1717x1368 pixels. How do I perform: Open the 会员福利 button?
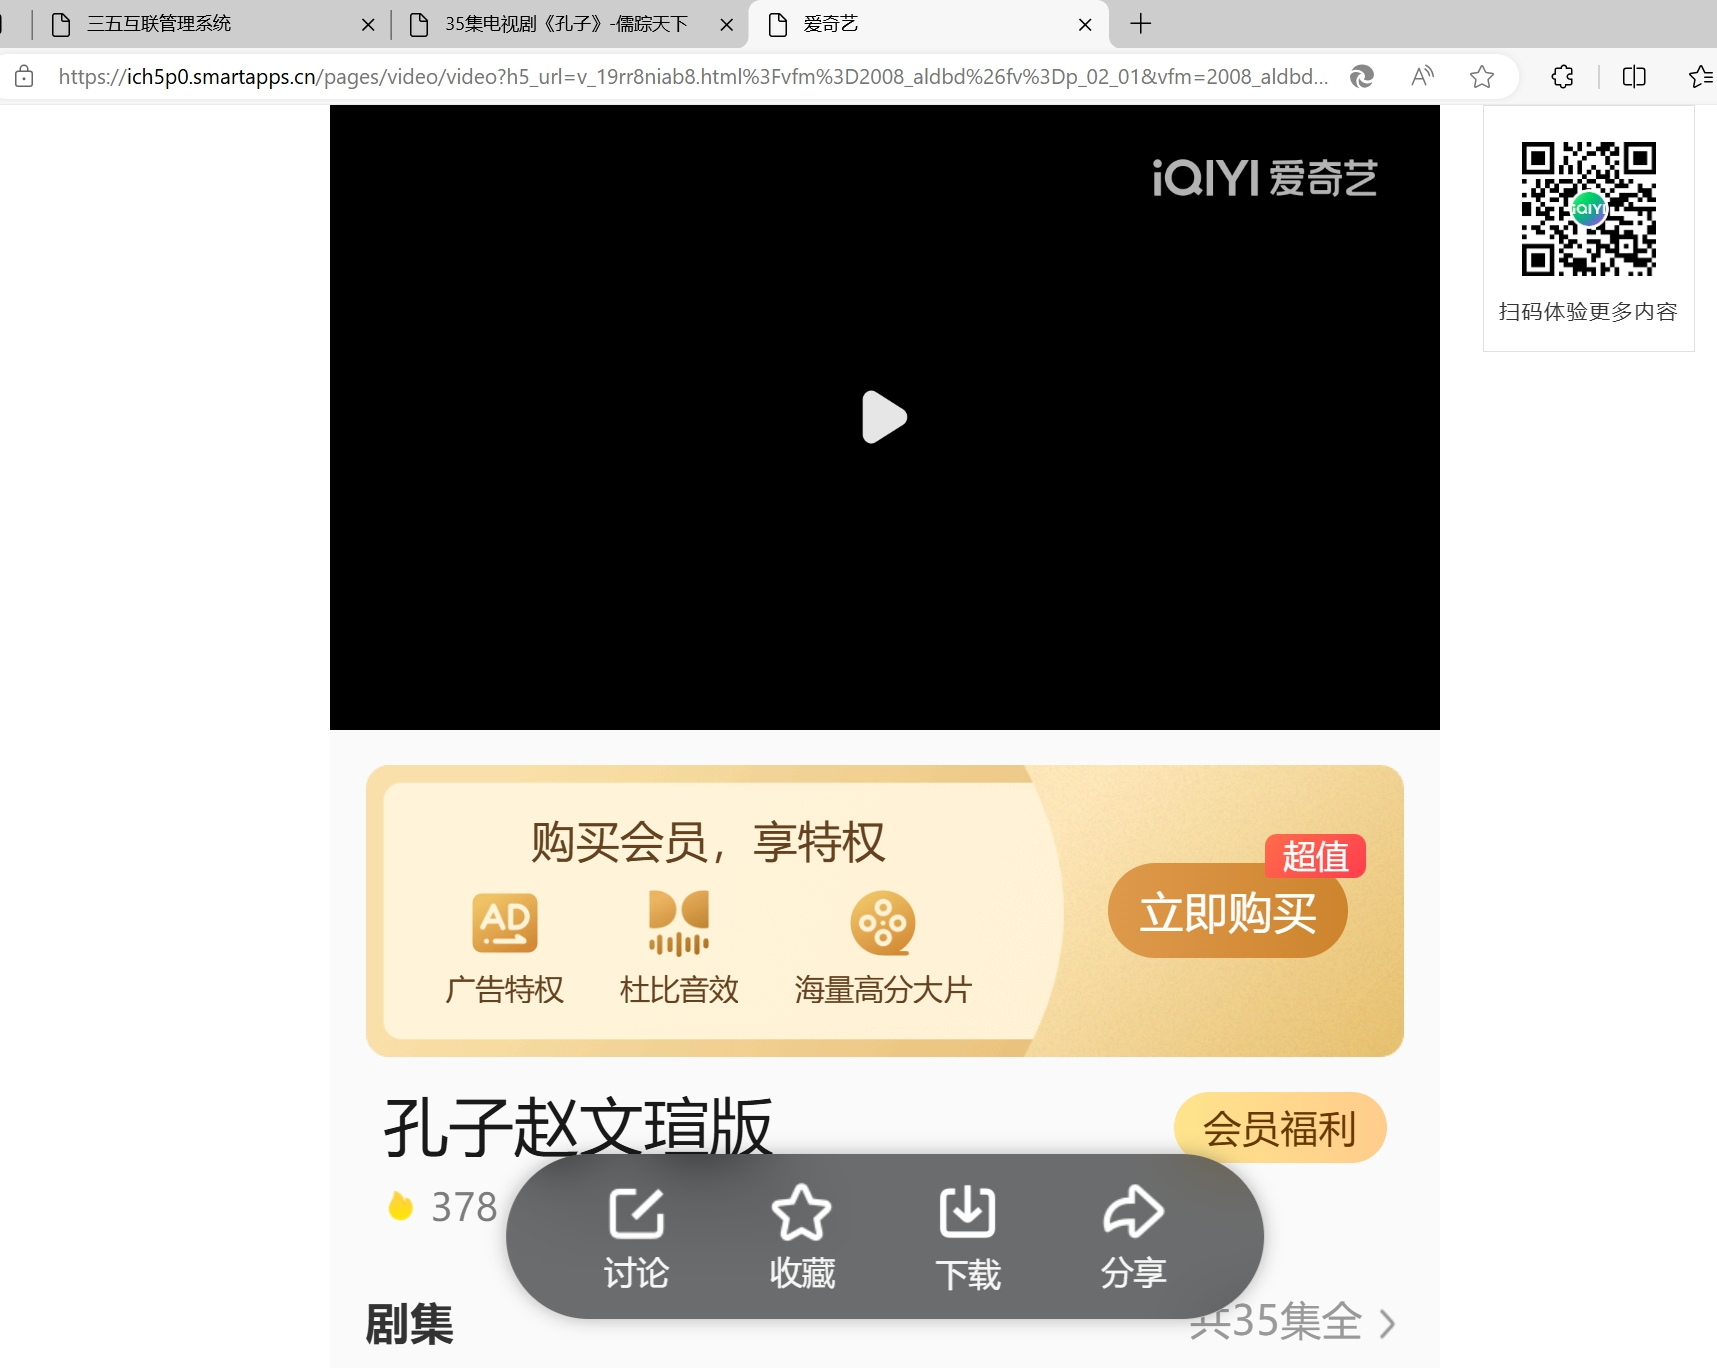[1280, 1128]
